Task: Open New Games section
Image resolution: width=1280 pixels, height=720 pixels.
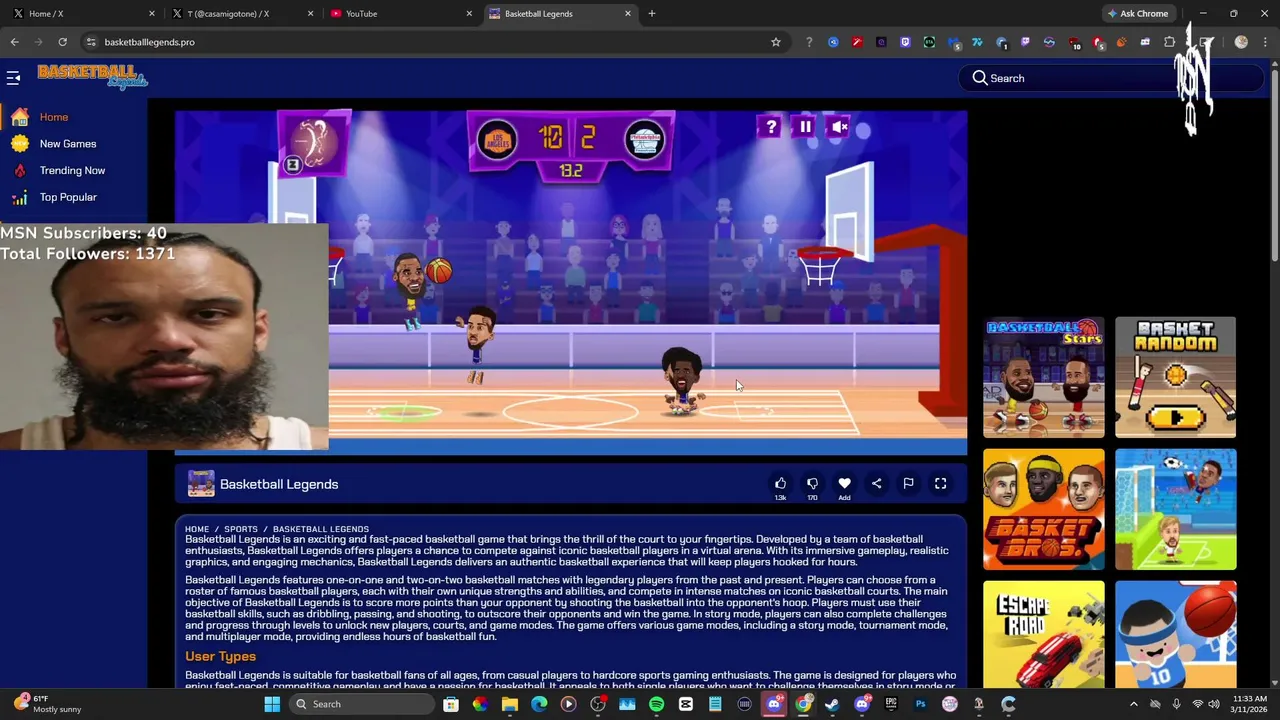Action: [68, 144]
